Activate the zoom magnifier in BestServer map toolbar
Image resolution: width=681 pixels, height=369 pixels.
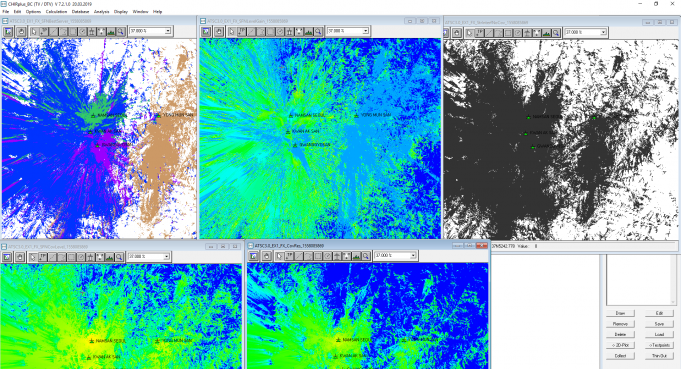tap(120, 31)
